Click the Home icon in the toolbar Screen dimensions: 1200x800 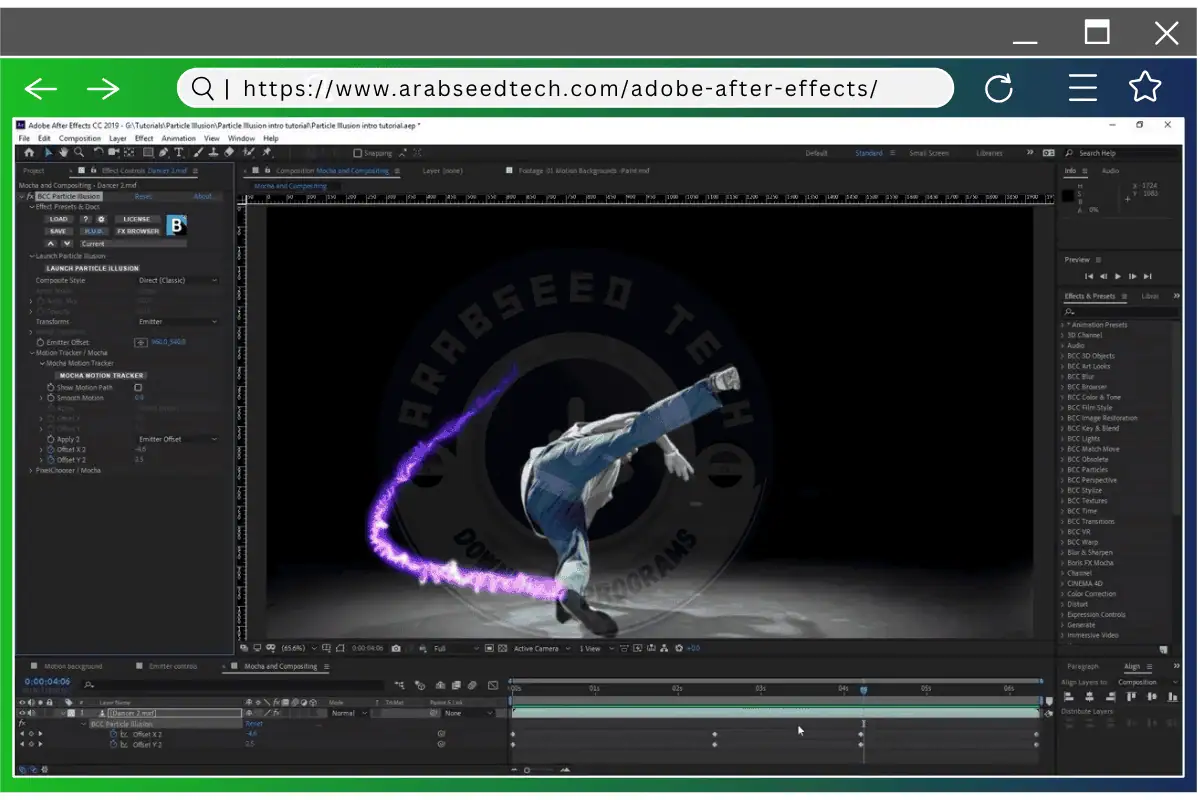click(x=30, y=152)
